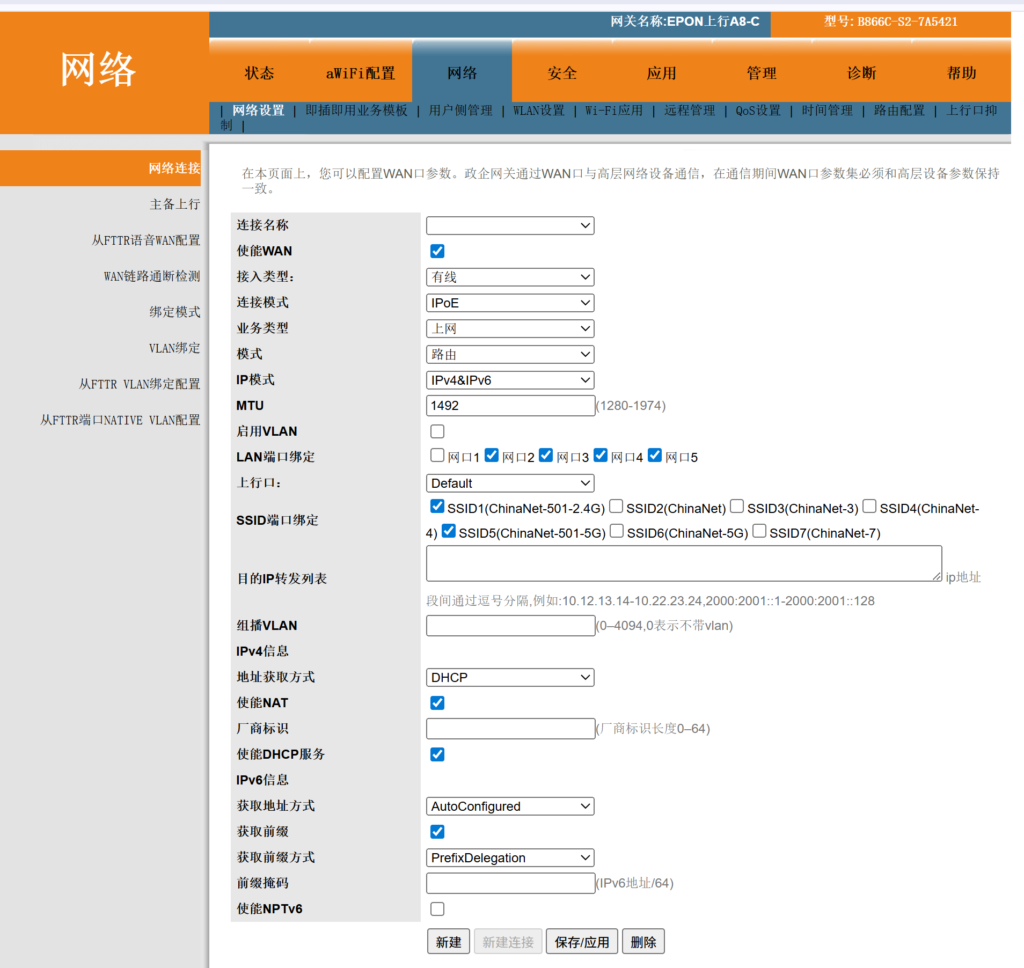The image size is (1024, 968).
Task: Expand the IP模式 IPv4&IPv6 dropdown
Action: 510,380
